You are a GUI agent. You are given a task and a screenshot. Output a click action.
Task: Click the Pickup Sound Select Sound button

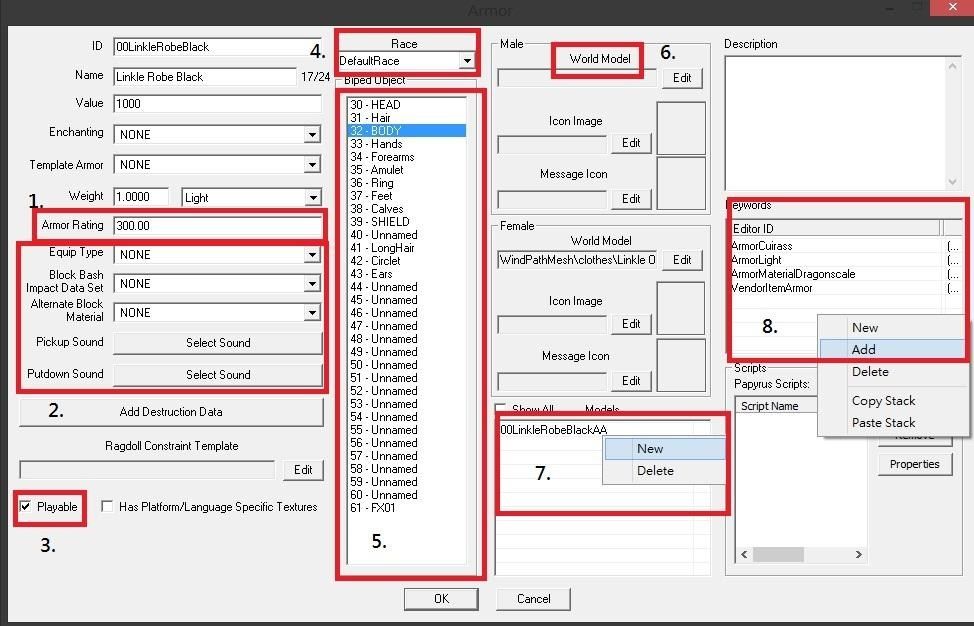point(218,343)
